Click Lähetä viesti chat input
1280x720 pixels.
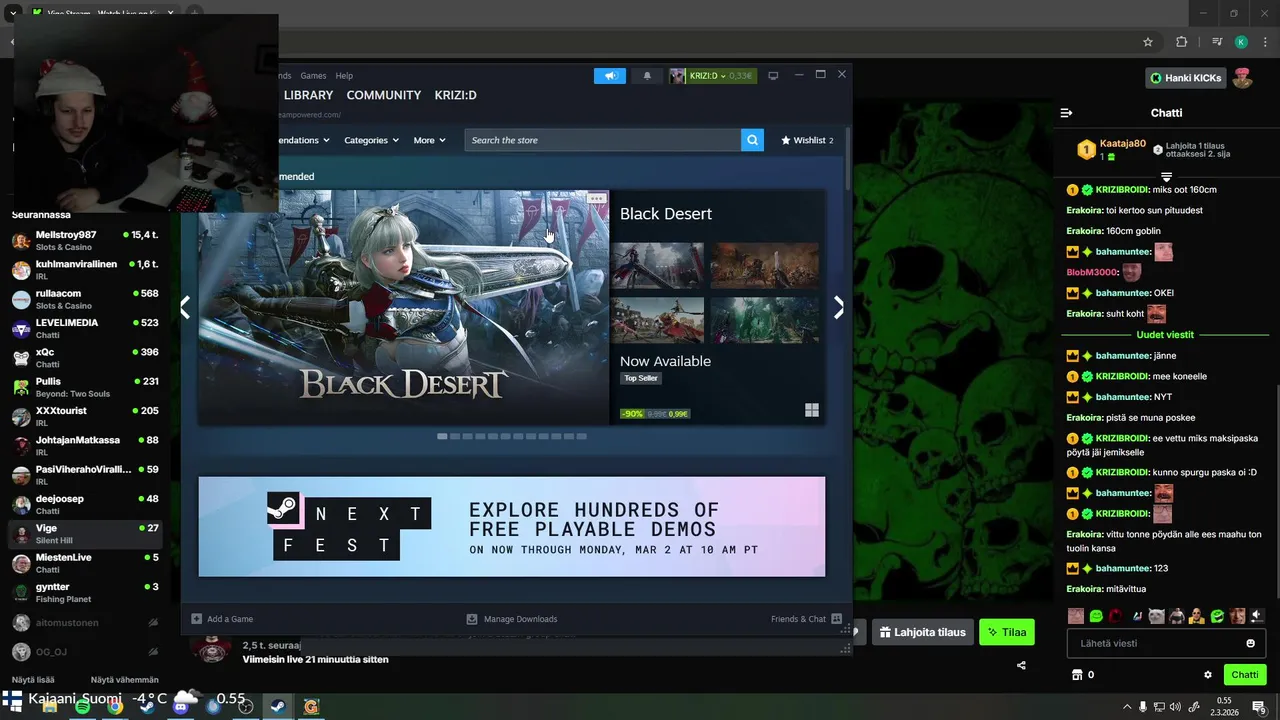tap(1166, 643)
